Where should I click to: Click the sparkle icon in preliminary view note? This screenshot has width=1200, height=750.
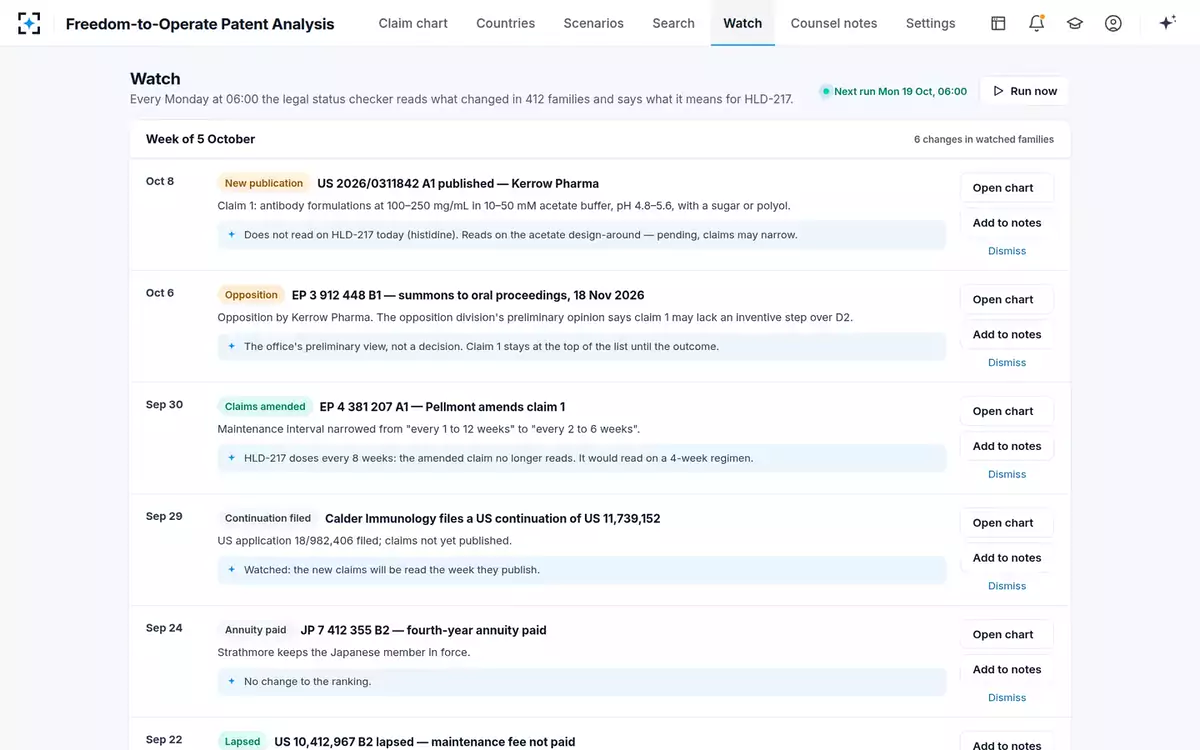pyautogui.click(x=232, y=347)
